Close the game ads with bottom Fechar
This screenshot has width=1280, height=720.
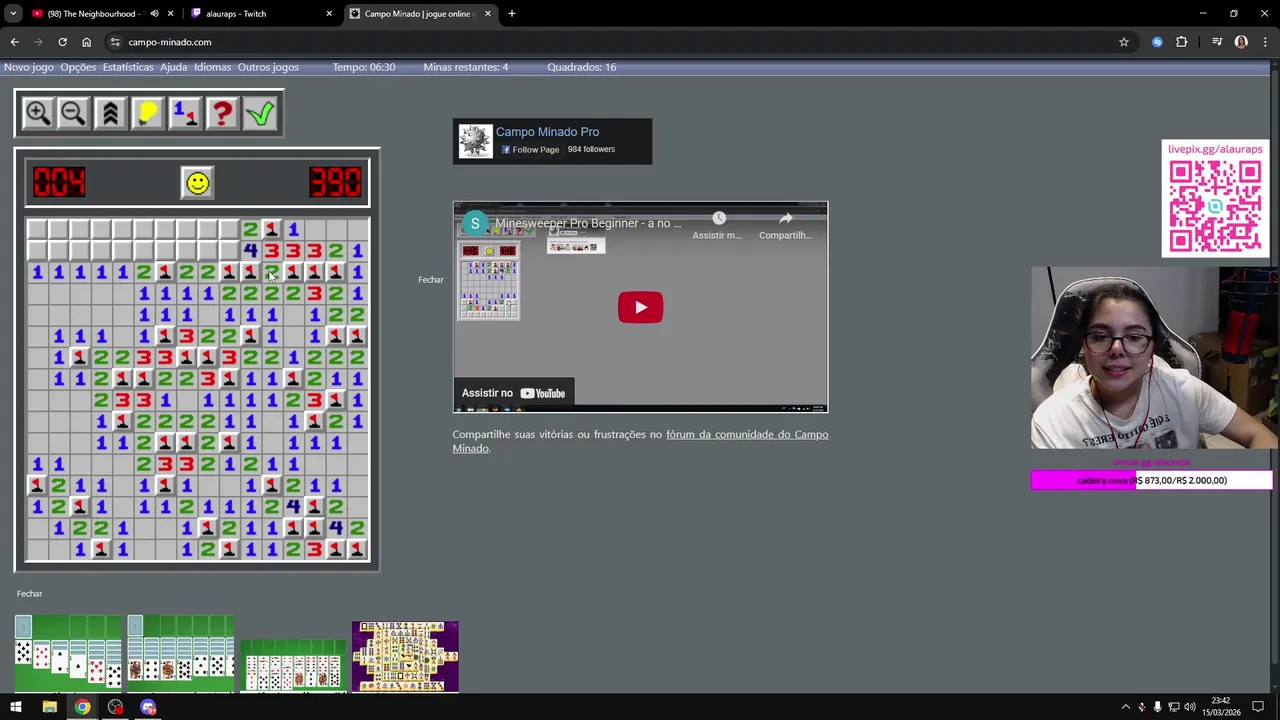pyautogui.click(x=29, y=594)
